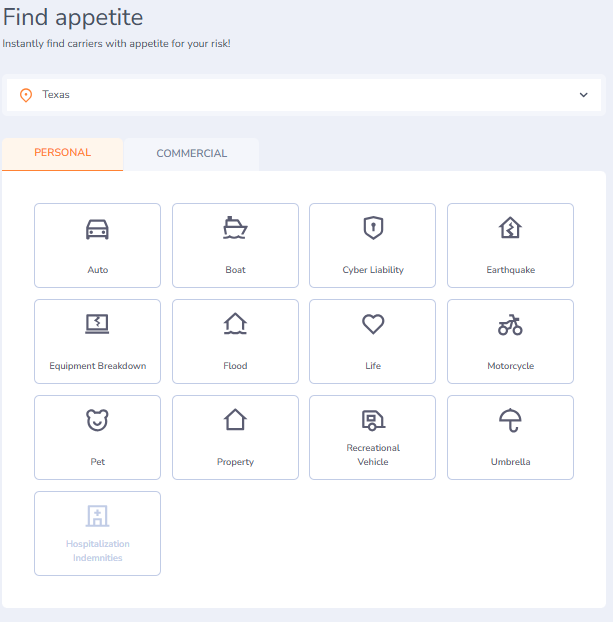This screenshot has width=613, height=622.
Task: Select the Recreational Vehicle trailer icon
Action: tap(372, 420)
